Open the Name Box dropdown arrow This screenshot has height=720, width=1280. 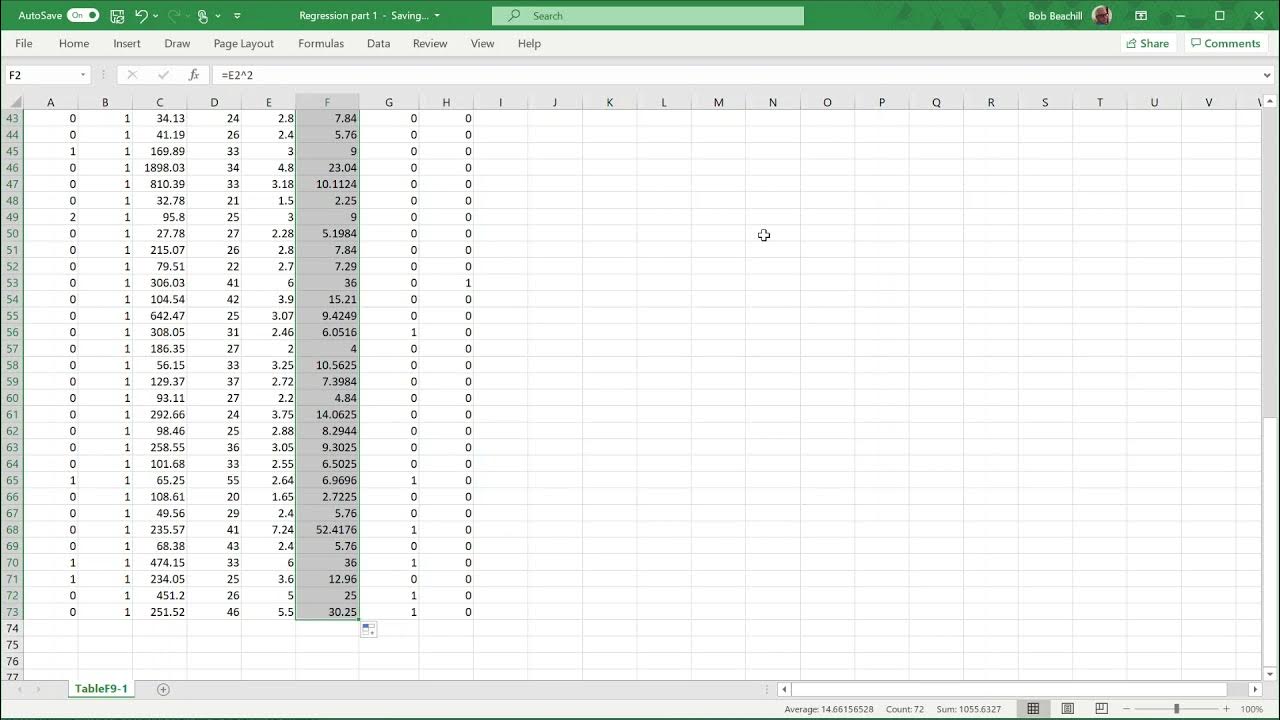tap(83, 75)
